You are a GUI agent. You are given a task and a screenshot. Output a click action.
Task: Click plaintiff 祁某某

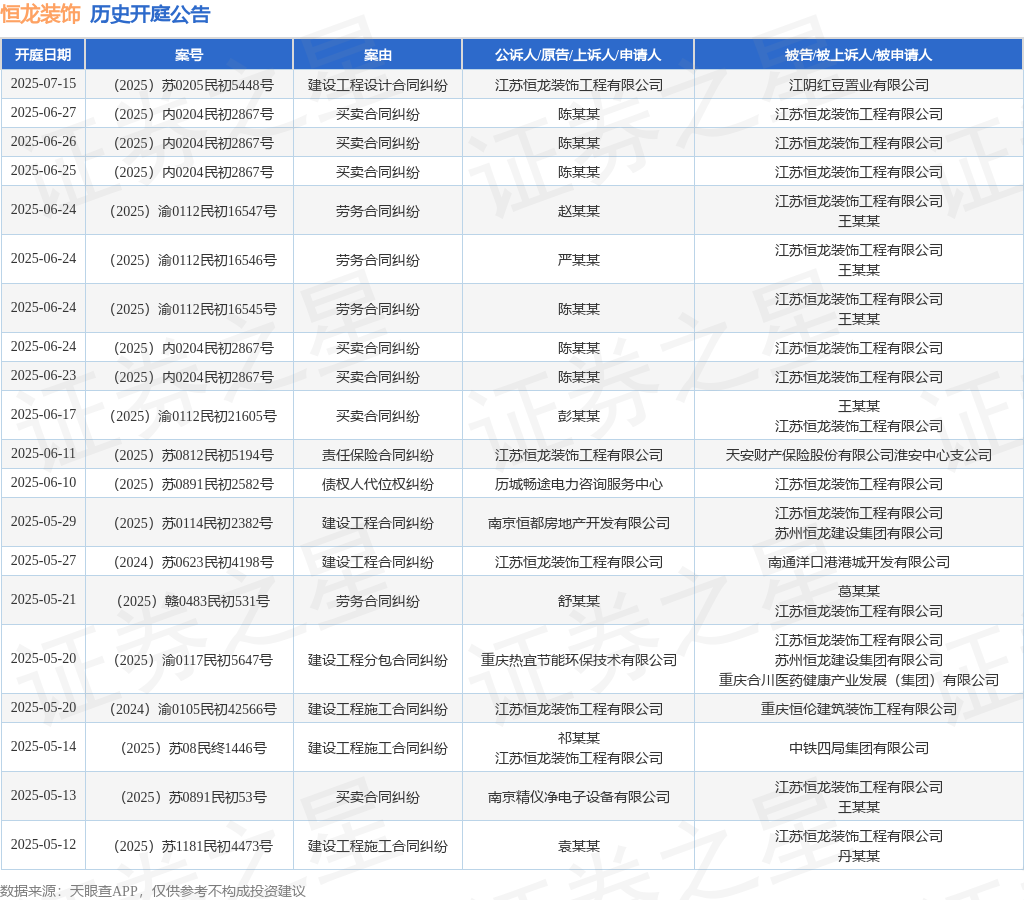(x=579, y=738)
